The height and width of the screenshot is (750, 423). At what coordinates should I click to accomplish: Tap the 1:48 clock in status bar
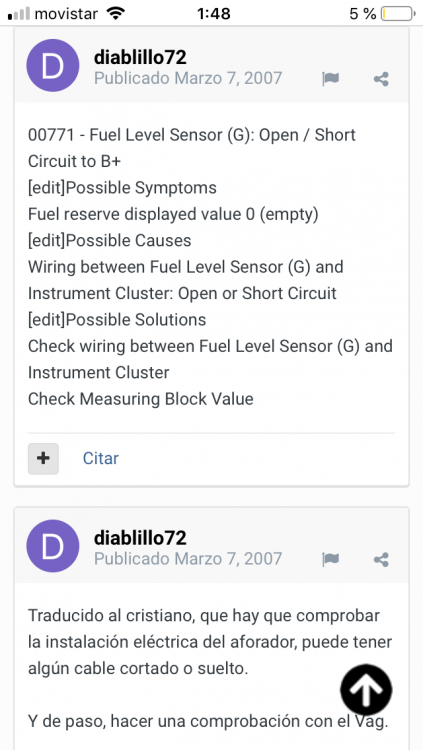point(213,14)
